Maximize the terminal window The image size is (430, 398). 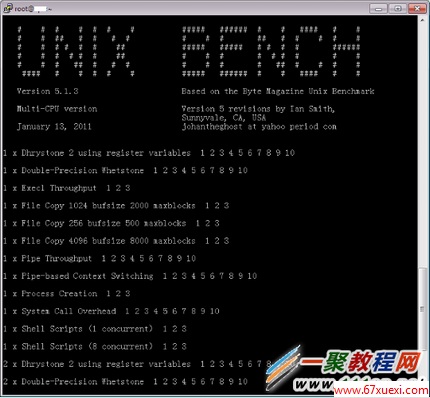tap(397, 8)
